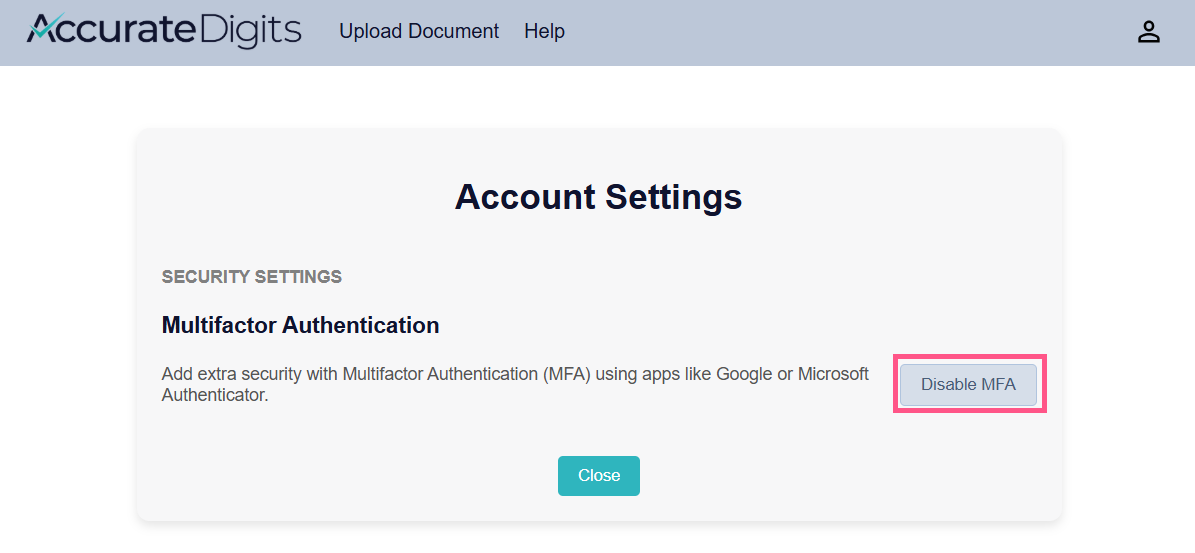This screenshot has height=553, width=1195.
Task: Click the Disable MFA button
Action: pyautogui.click(x=968, y=385)
